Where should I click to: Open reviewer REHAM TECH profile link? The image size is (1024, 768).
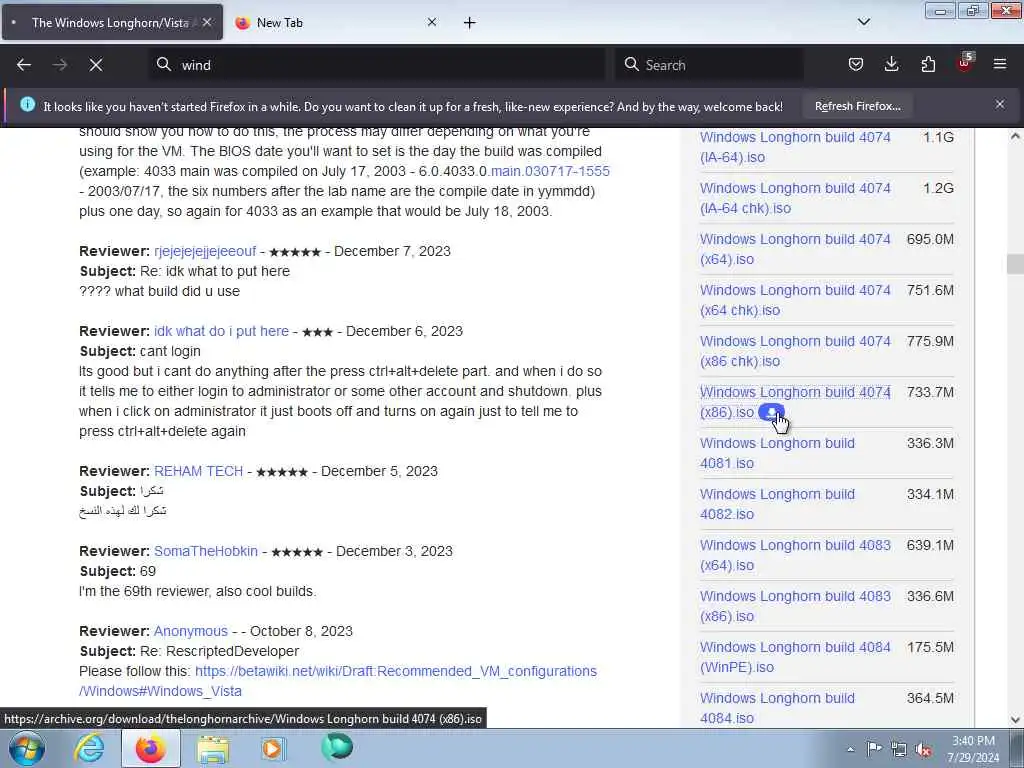pos(199,471)
